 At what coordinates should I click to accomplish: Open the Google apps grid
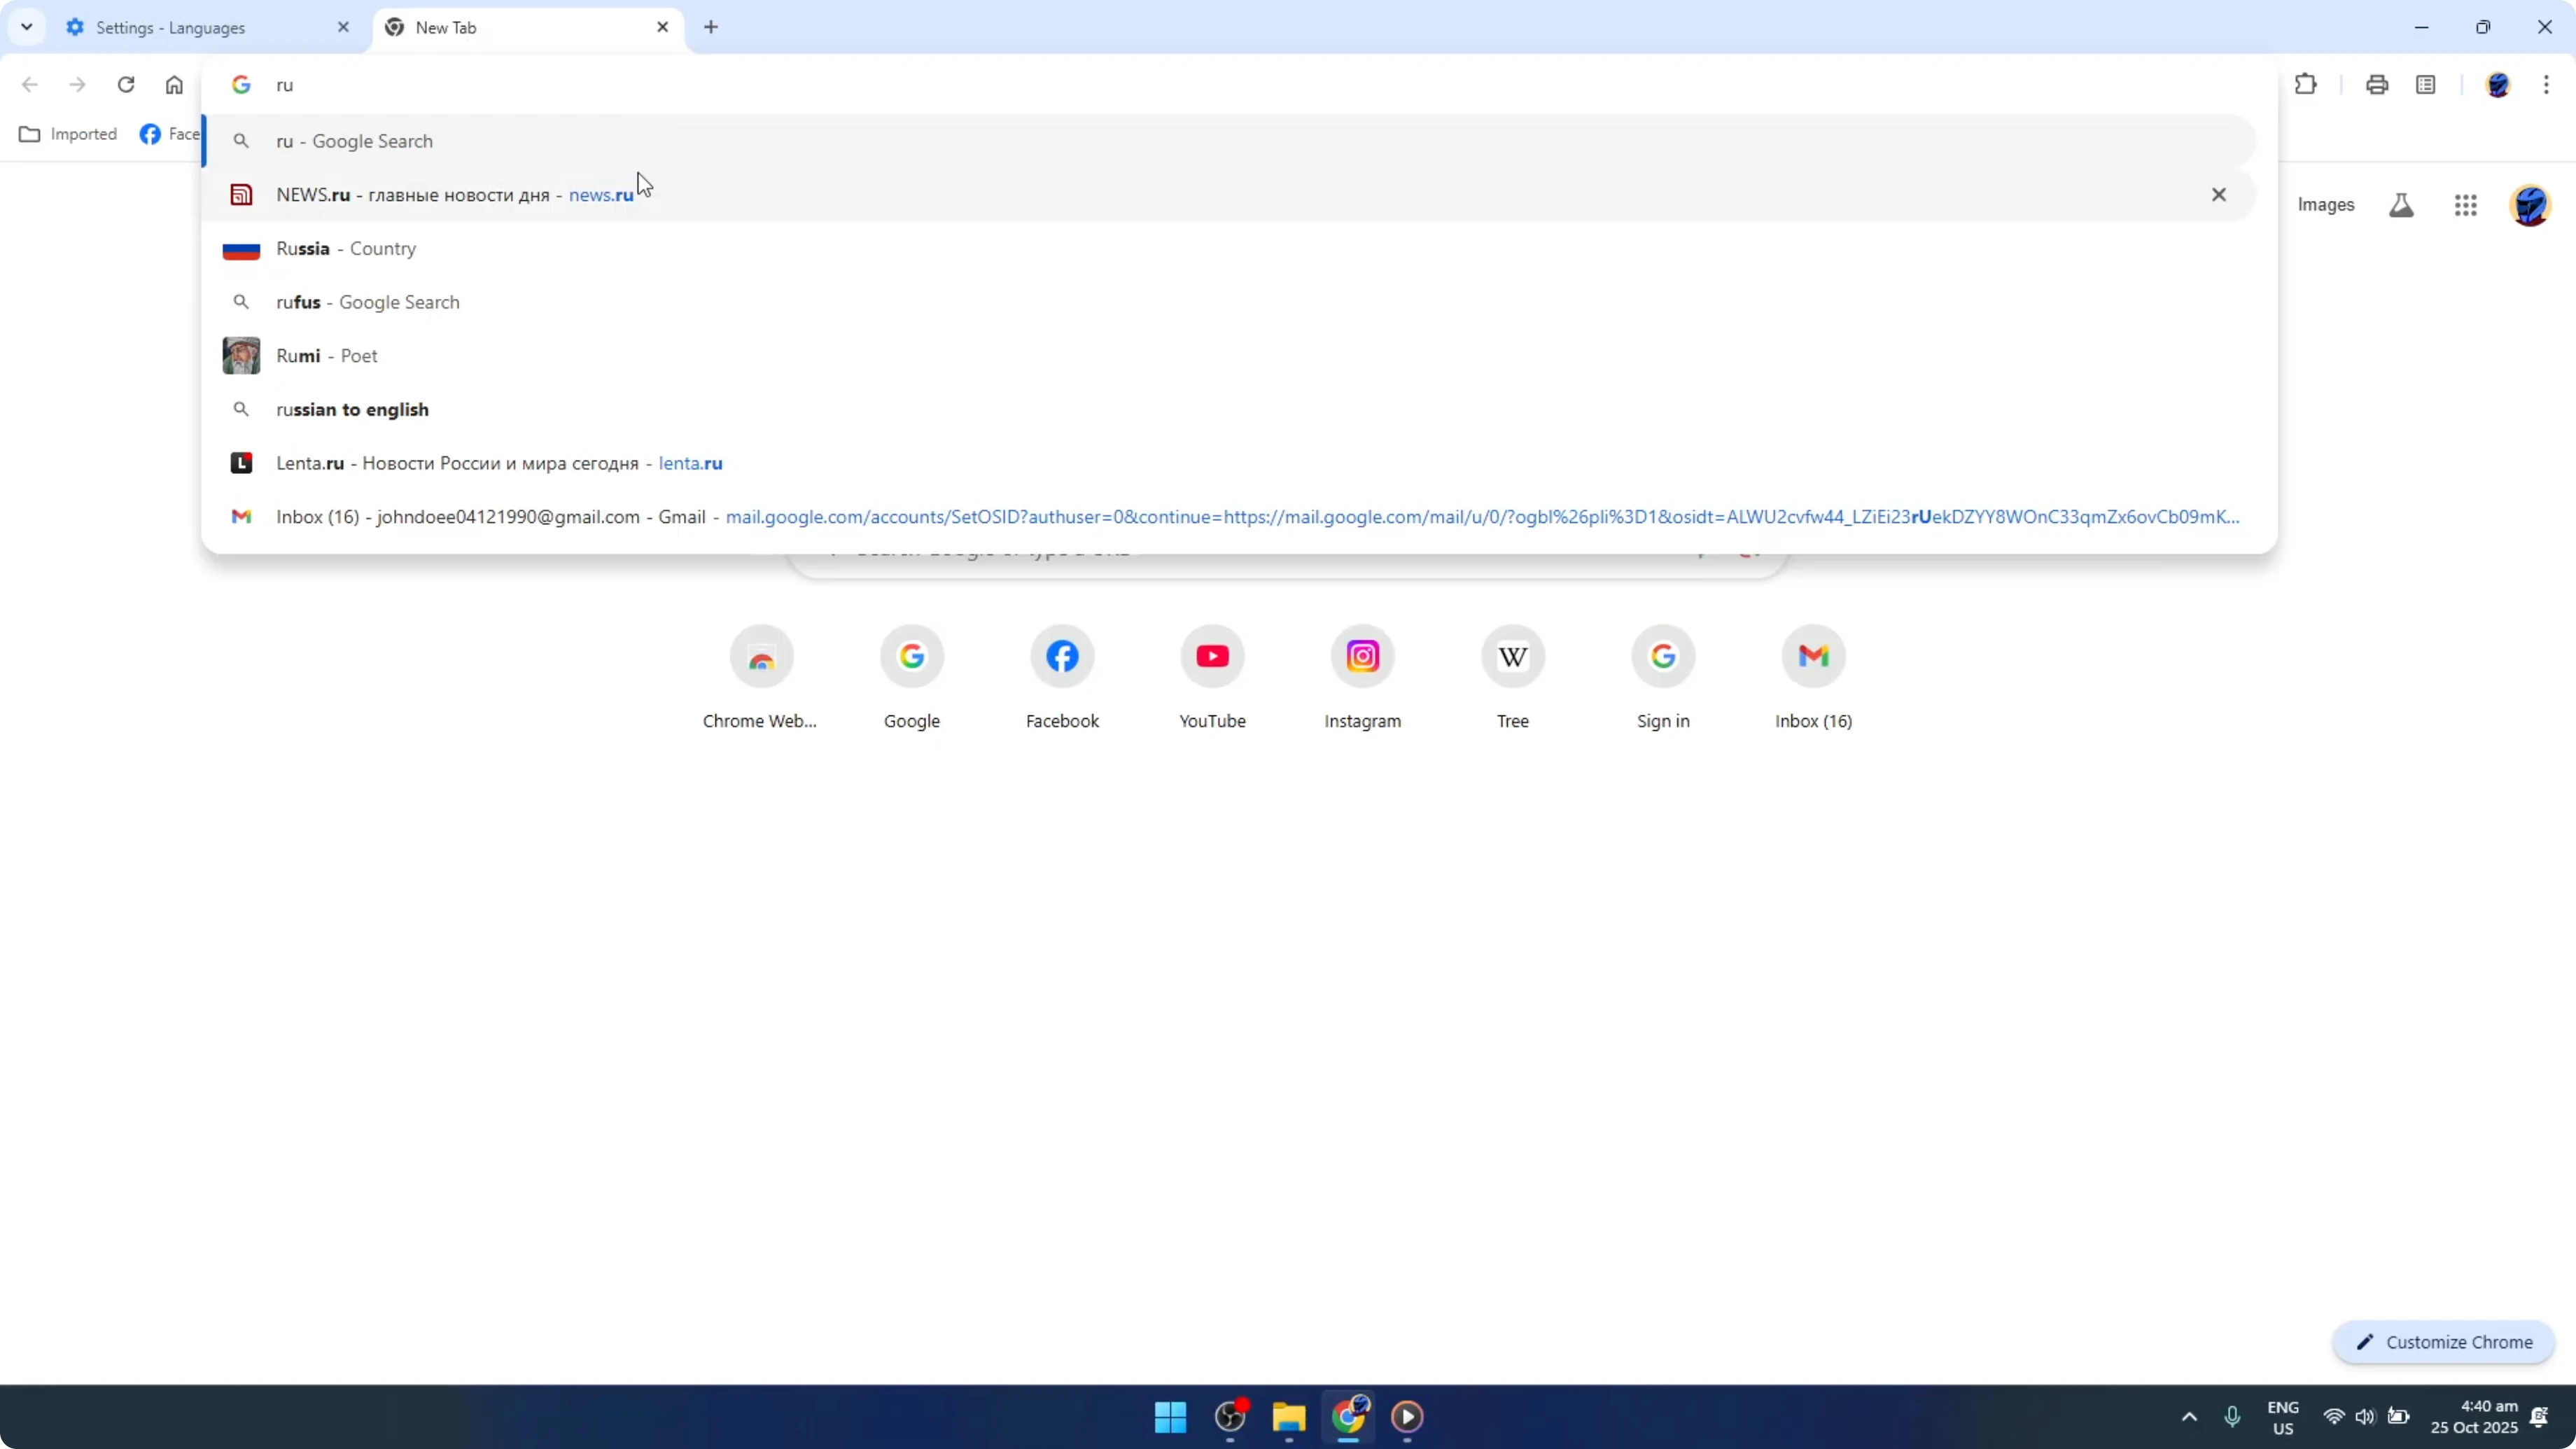coord(2466,204)
